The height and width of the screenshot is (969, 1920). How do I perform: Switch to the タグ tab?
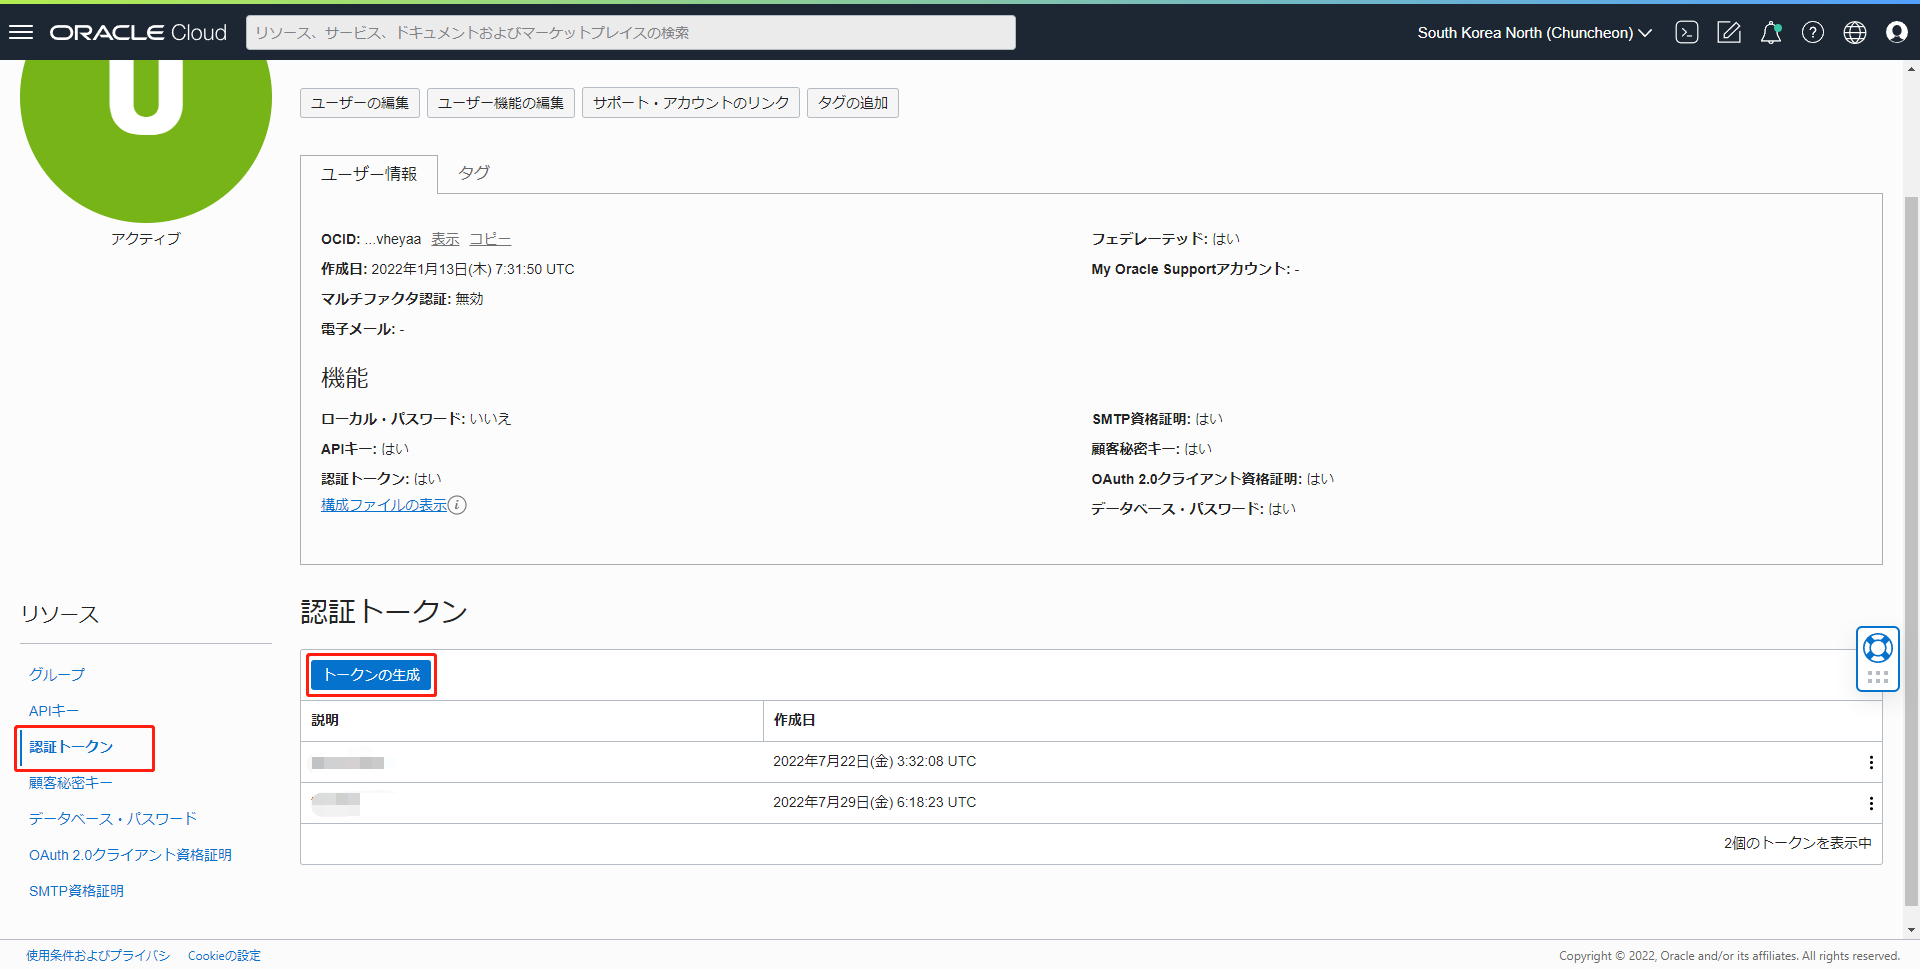(x=474, y=173)
